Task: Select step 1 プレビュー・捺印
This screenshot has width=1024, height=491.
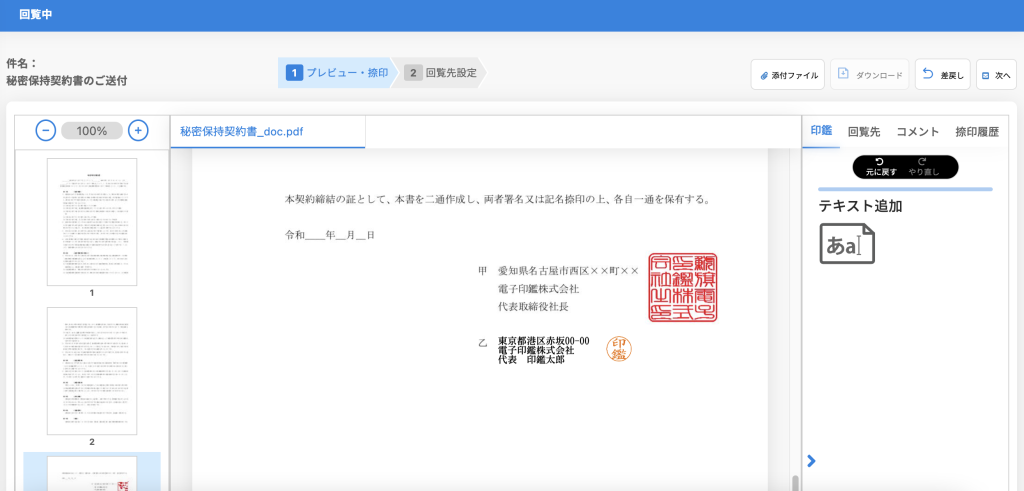Action: click(x=338, y=72)
